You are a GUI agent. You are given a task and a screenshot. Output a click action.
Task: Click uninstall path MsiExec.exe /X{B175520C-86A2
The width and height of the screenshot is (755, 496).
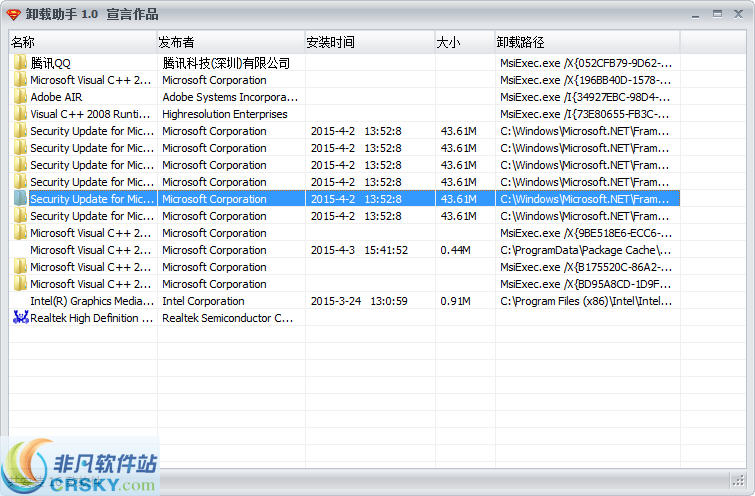point(586,267)
